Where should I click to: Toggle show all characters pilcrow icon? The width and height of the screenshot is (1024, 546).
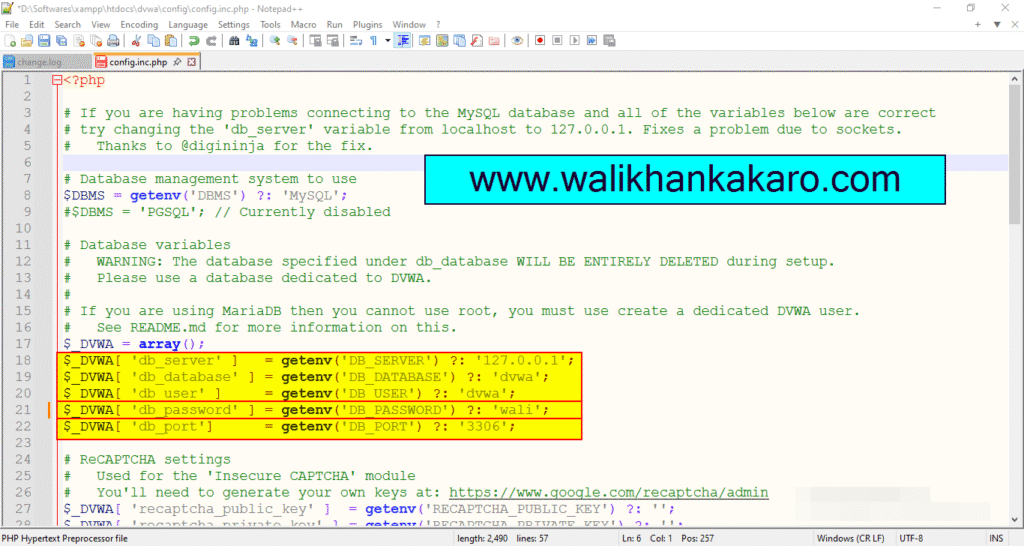[x=374, y=40]
